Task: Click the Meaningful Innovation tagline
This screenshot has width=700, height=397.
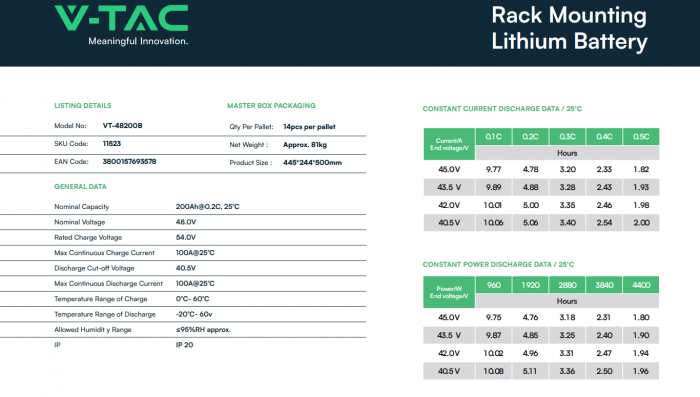Action: pos(138,41)
